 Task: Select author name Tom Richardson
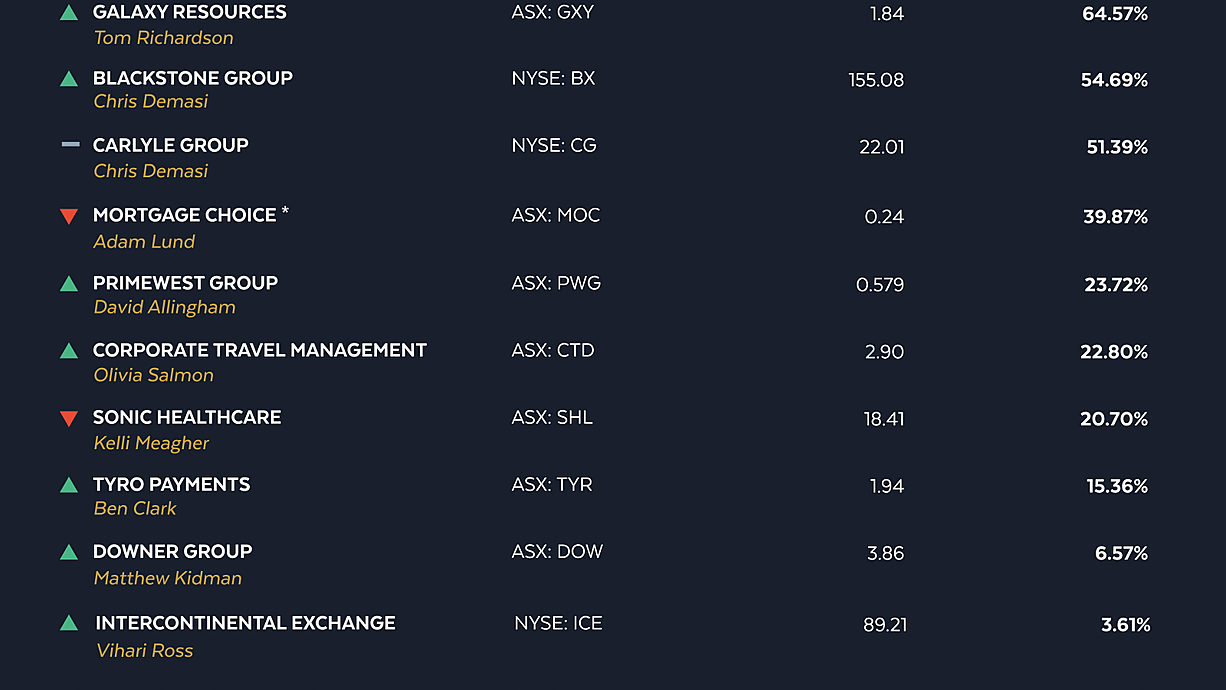(164, 38)
